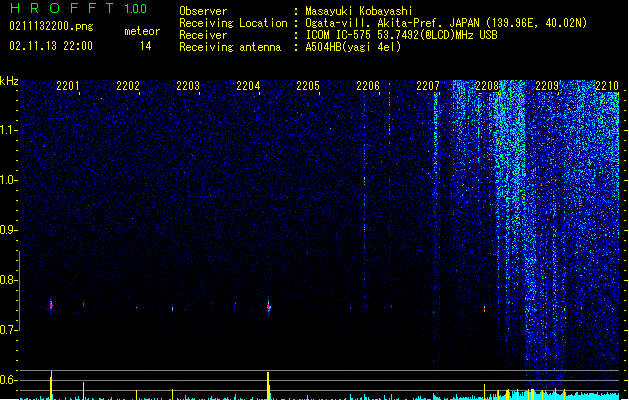Click the date stamp 02.11.13 22:00
Screen dimensions: 629x400
point(51,46)
